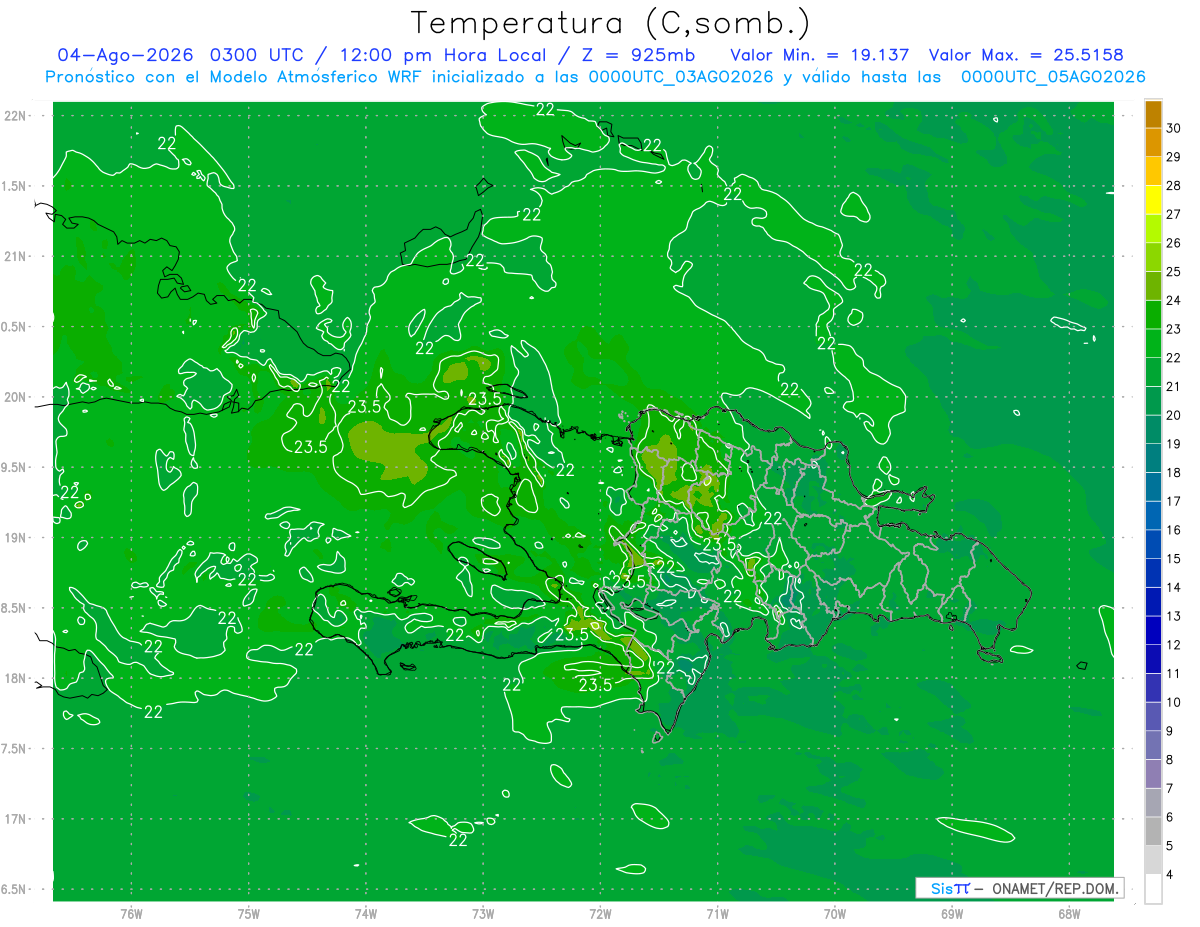The image size is (1200, 927).
Task: Click colorbar scale label '18'
Action: click(1174, 473)
